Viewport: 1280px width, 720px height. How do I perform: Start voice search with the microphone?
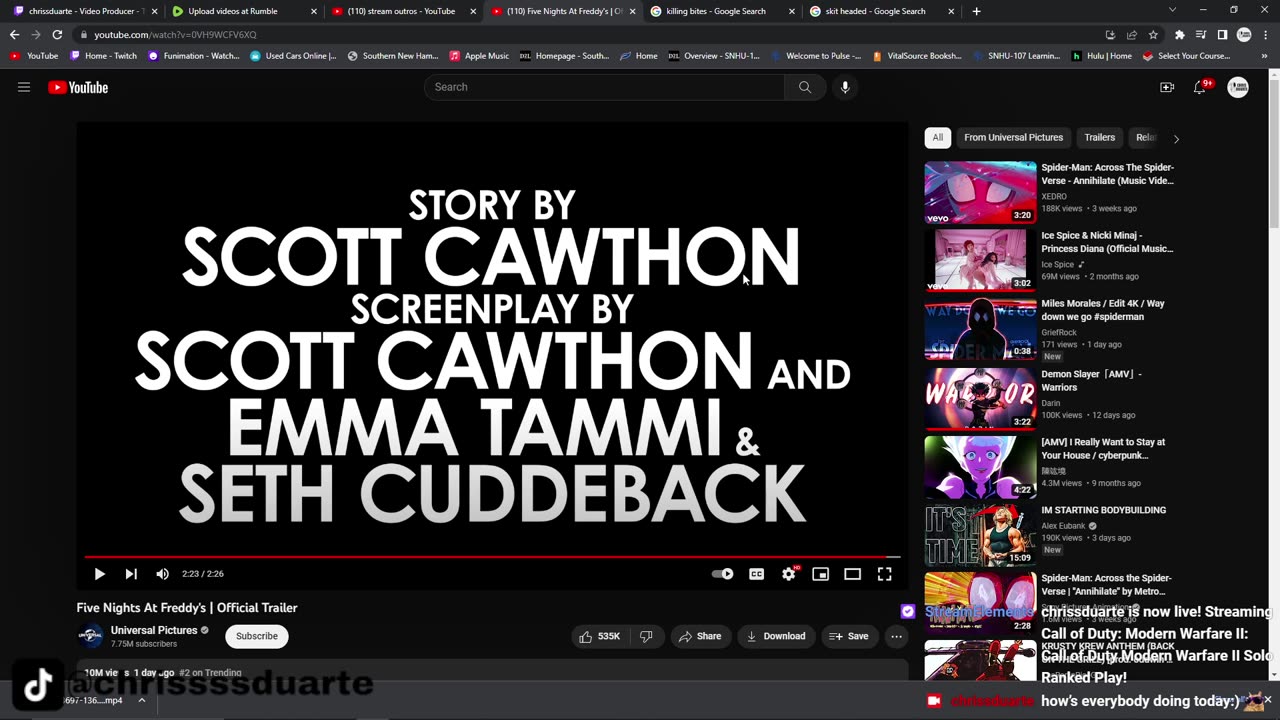(x=845, y=87)
